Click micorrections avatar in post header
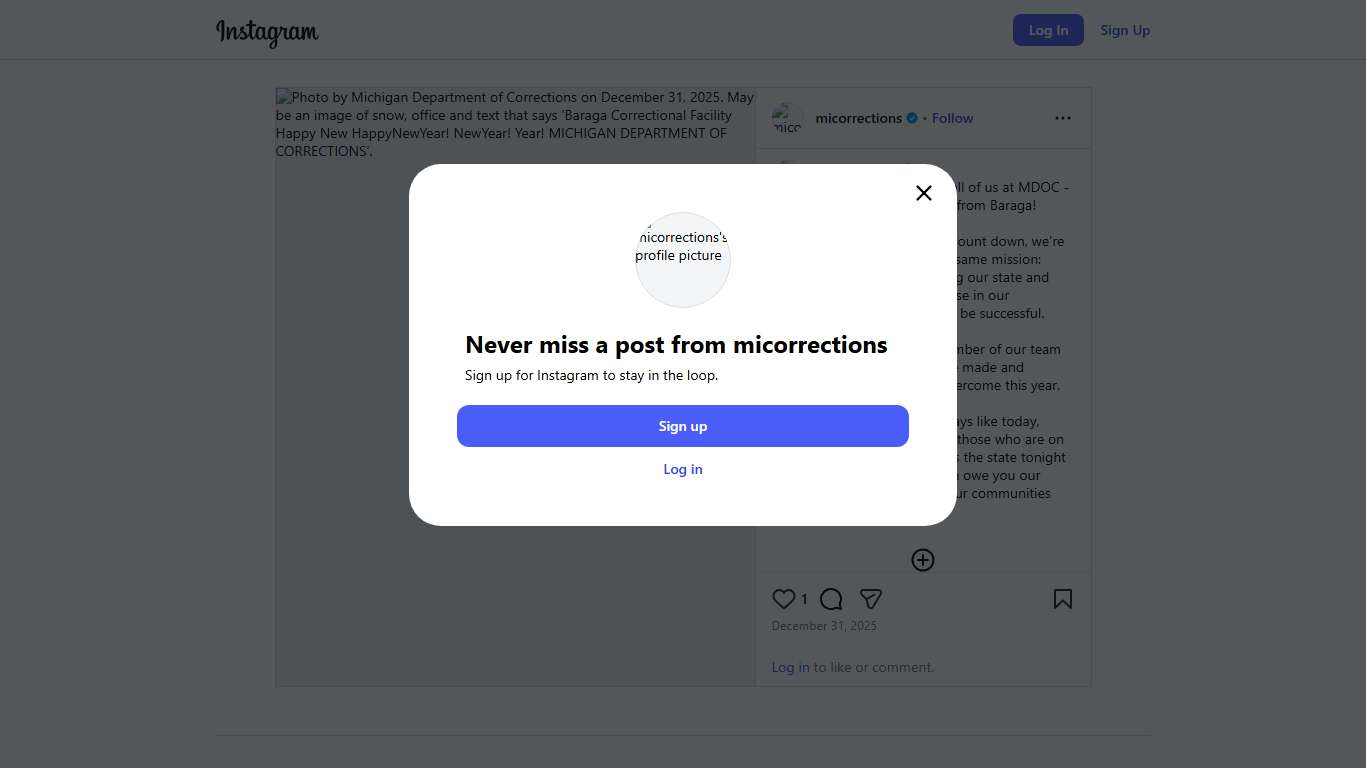The image size is (1366, 768). 787,118
